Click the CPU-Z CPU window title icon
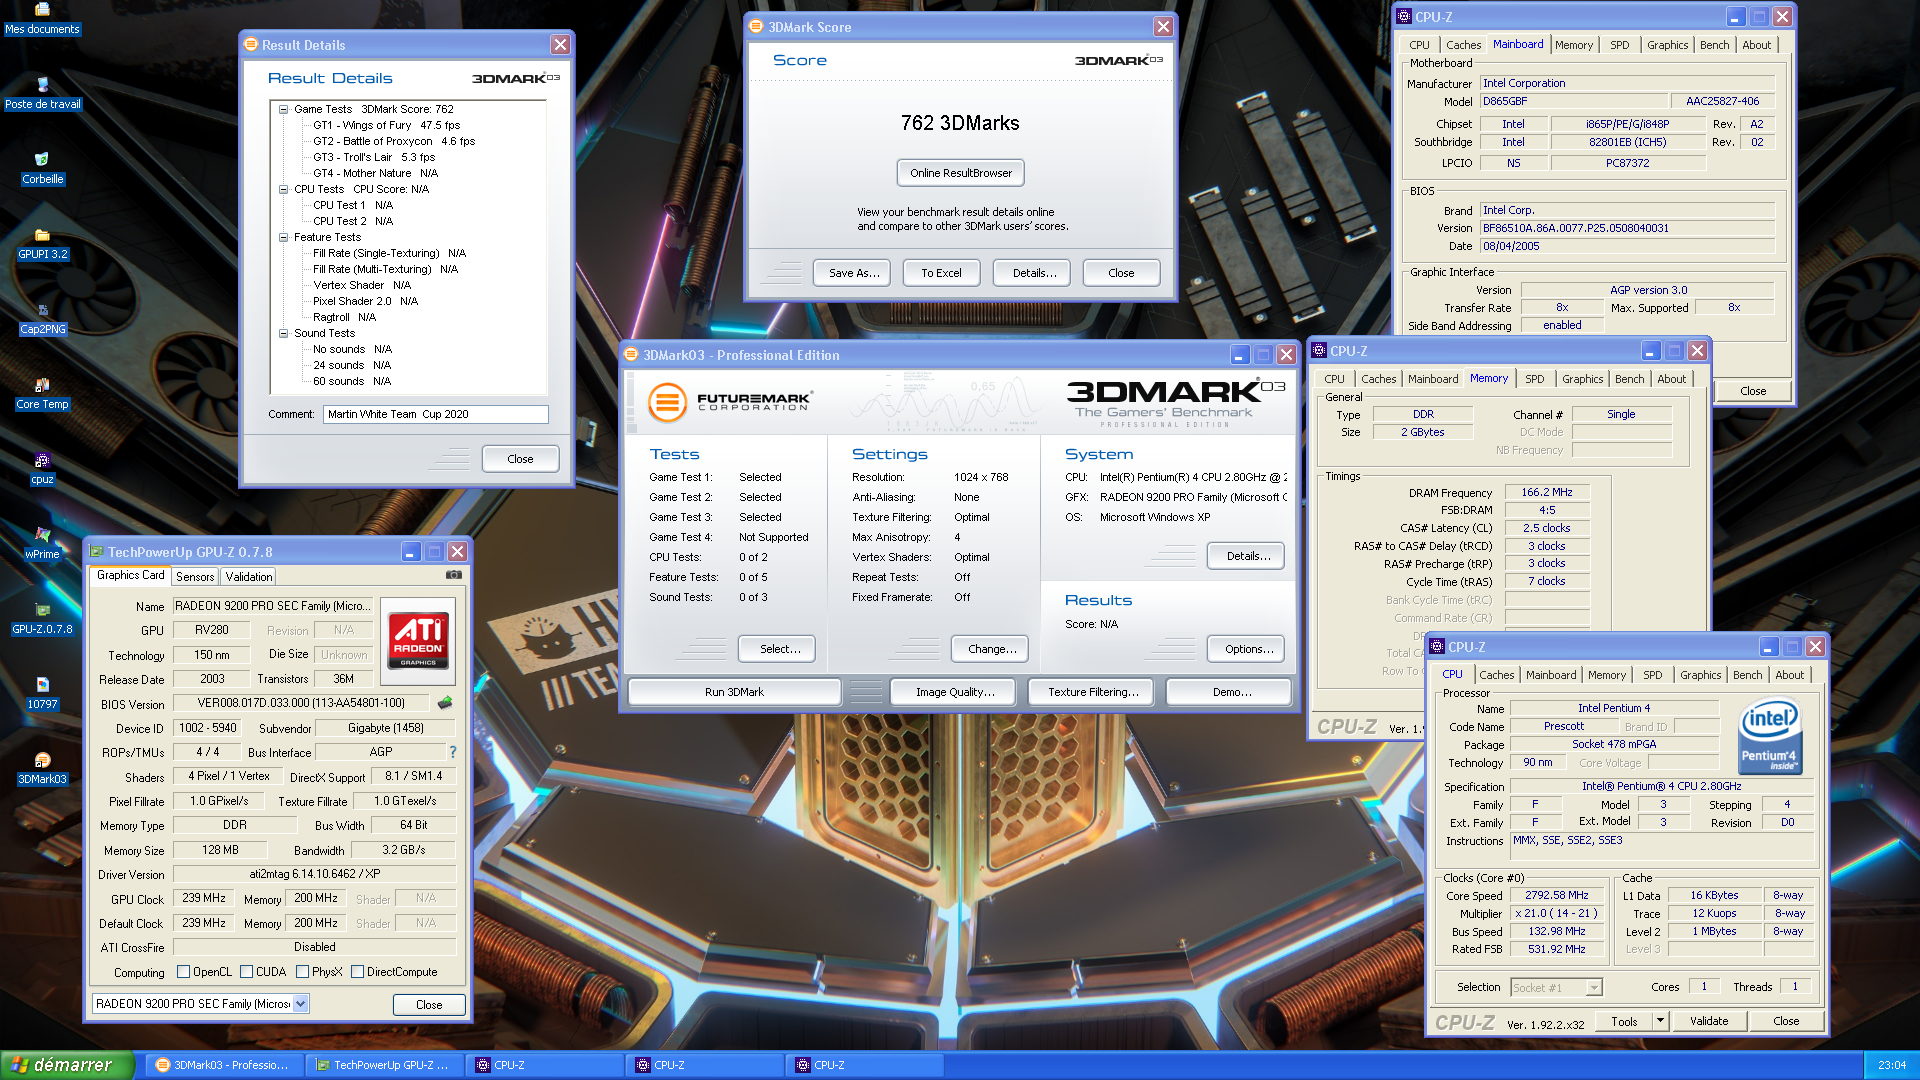This screenshot has height=1080, width=1920. point(1437,646)
